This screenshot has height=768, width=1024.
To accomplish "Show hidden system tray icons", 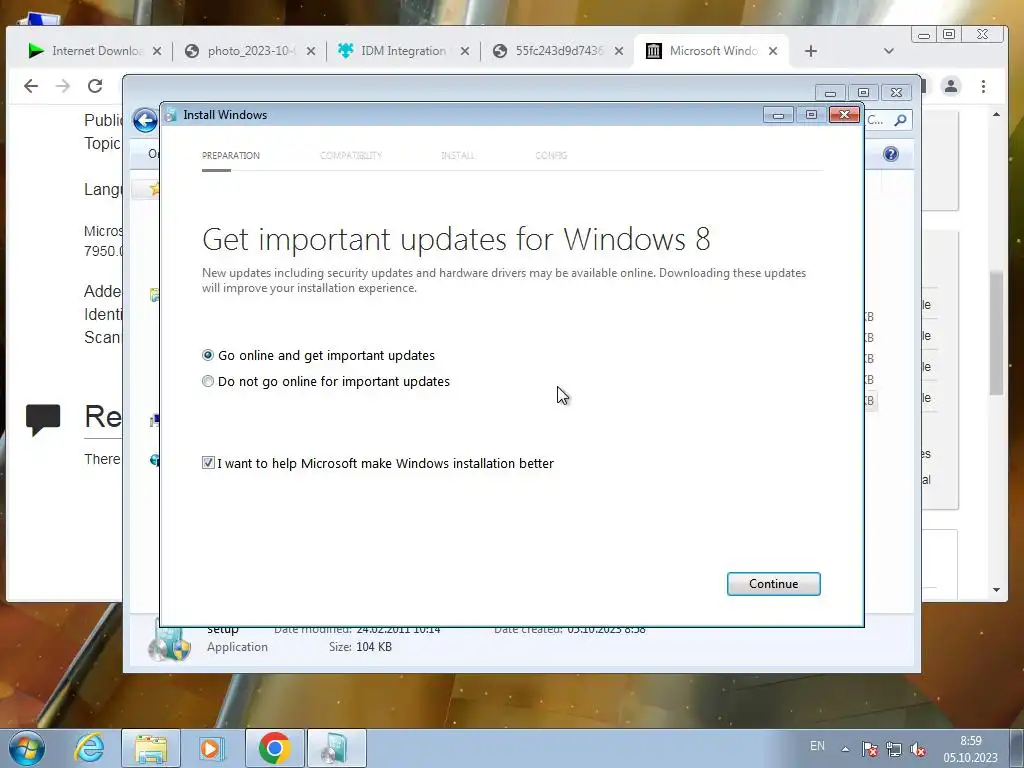I will [845, 749].
